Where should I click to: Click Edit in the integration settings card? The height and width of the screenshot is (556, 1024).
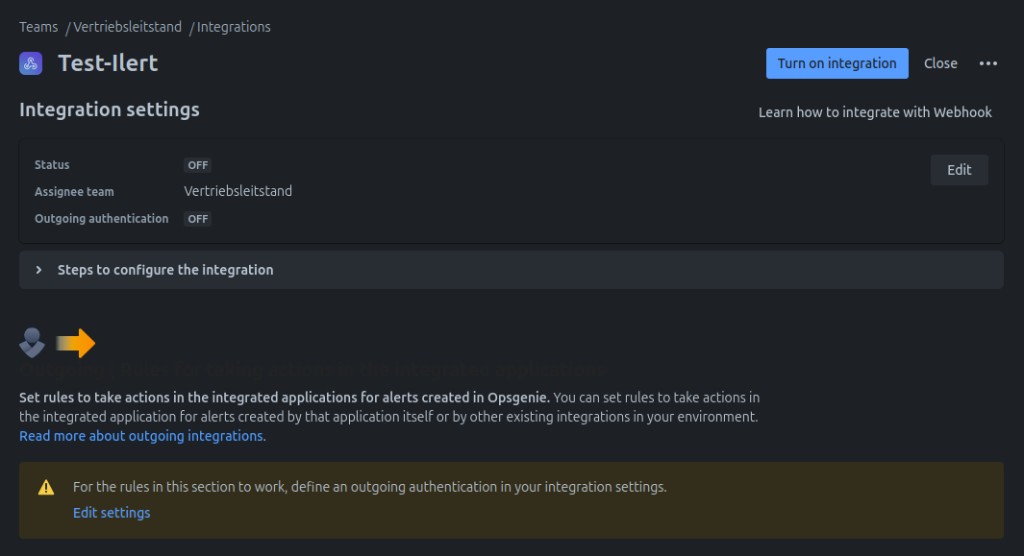click(958, 170)
